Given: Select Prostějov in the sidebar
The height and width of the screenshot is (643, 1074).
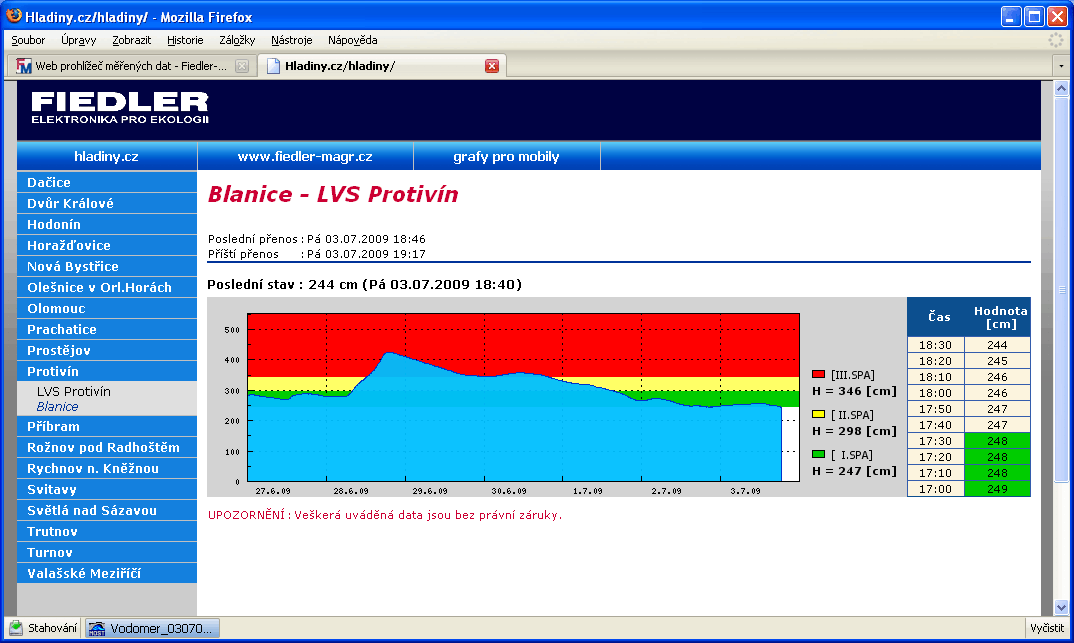Looking at the screenshot, I should [107, 351].
